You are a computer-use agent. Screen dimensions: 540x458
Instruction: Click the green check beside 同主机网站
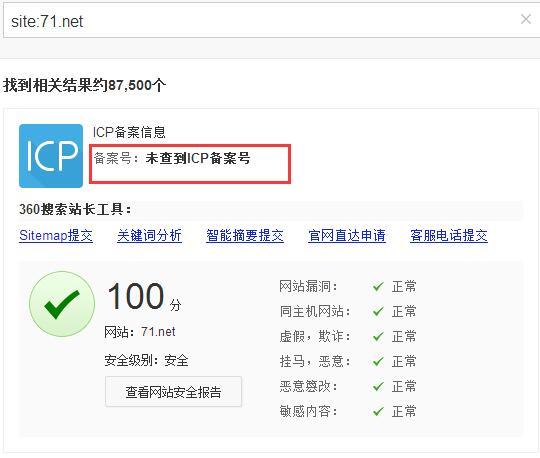point(378,311)
